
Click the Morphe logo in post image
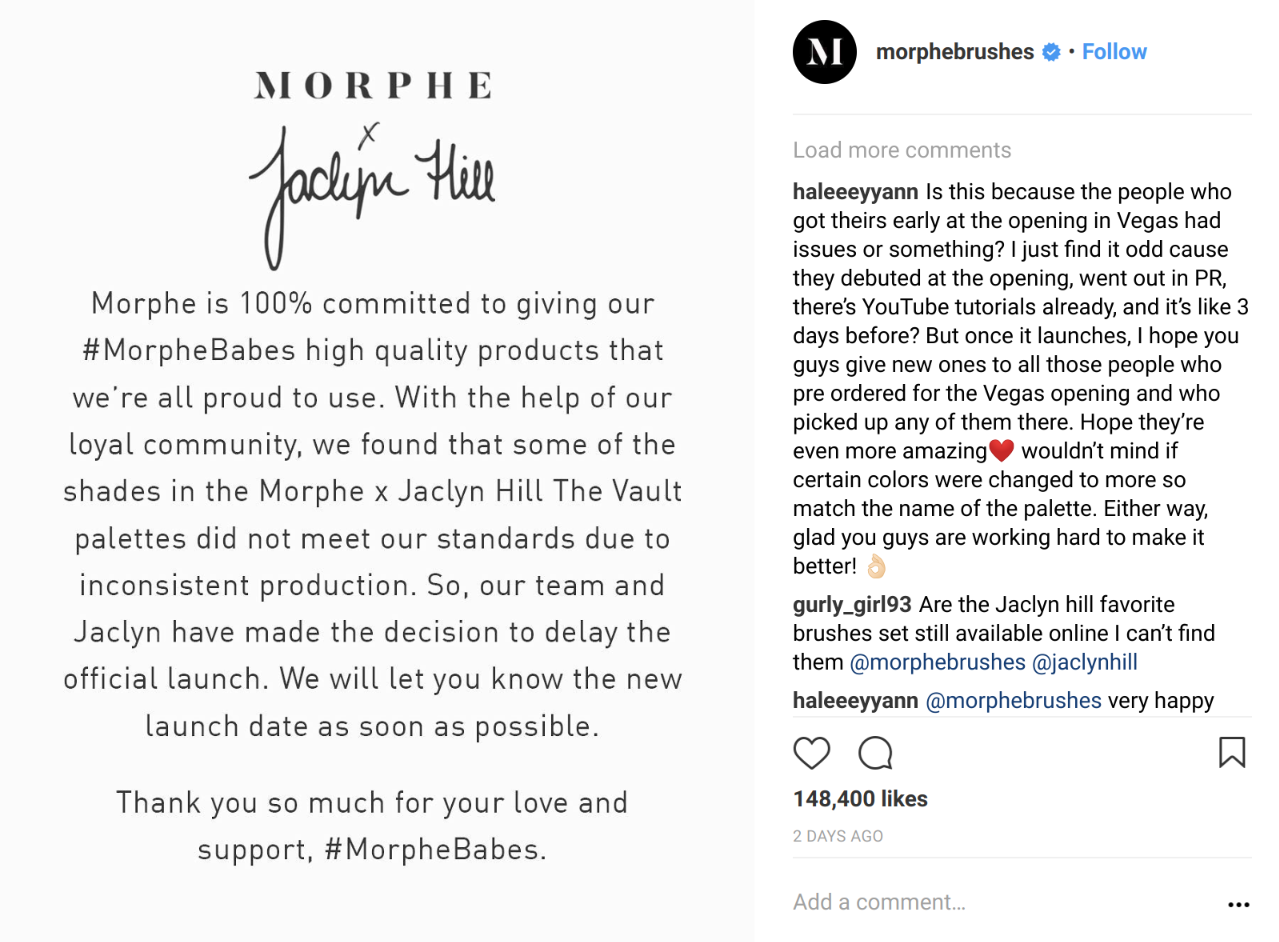(x=372, y=86)
